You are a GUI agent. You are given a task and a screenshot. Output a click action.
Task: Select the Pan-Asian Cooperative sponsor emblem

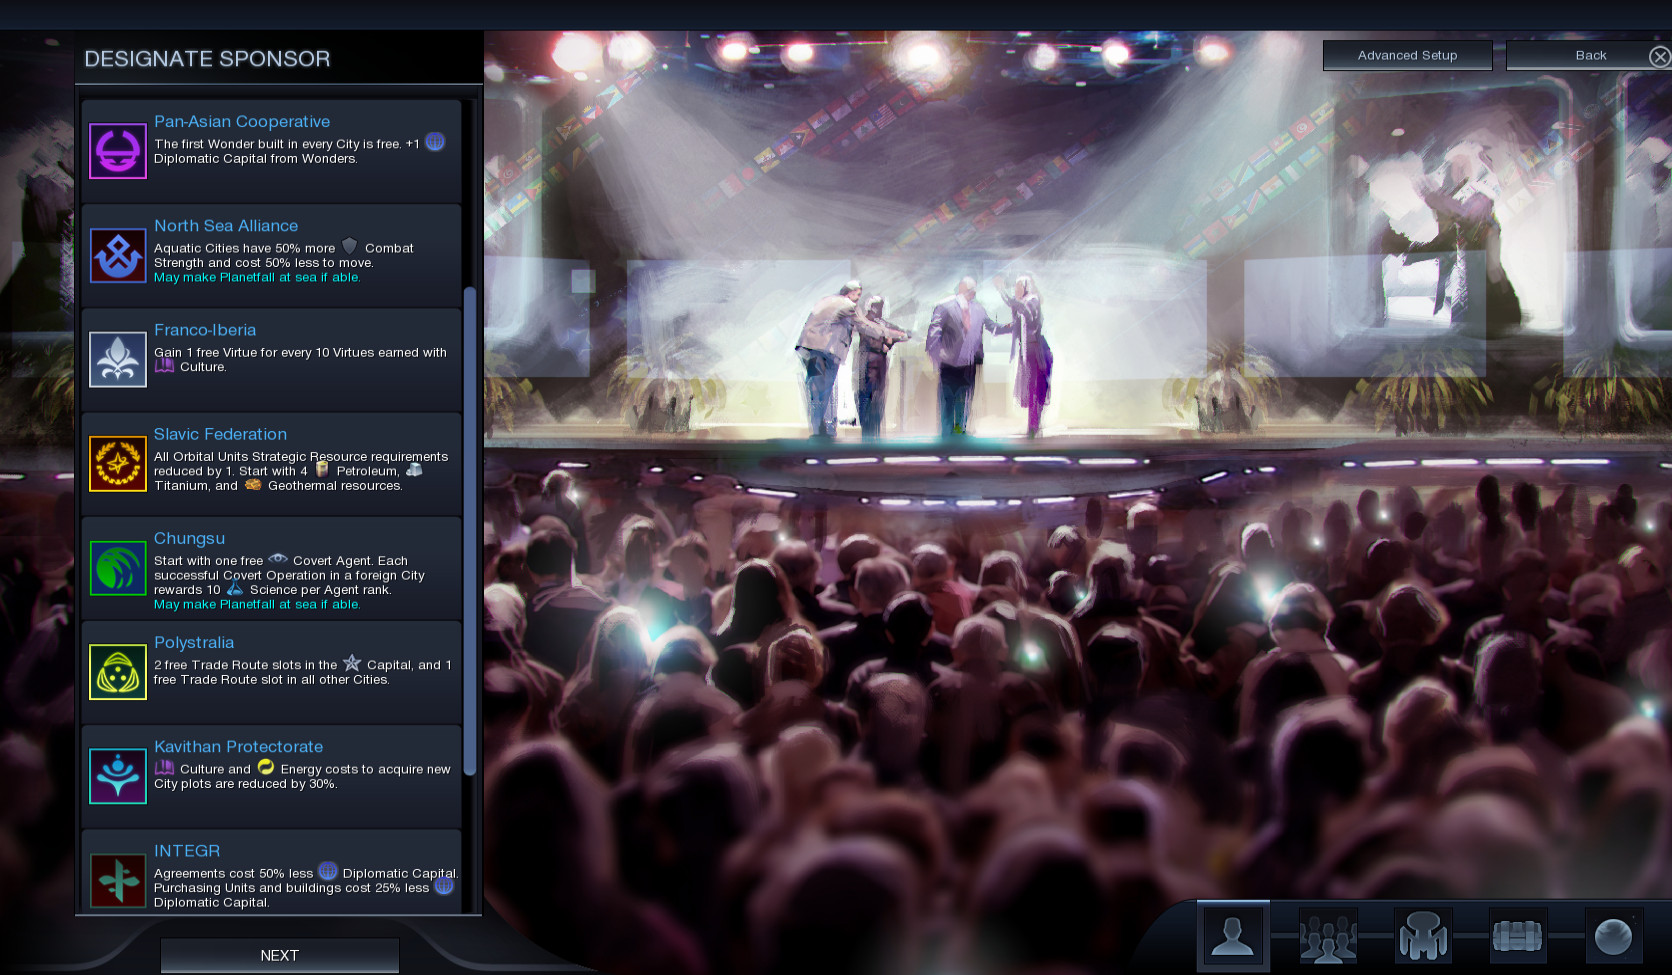tap(118, 151)
